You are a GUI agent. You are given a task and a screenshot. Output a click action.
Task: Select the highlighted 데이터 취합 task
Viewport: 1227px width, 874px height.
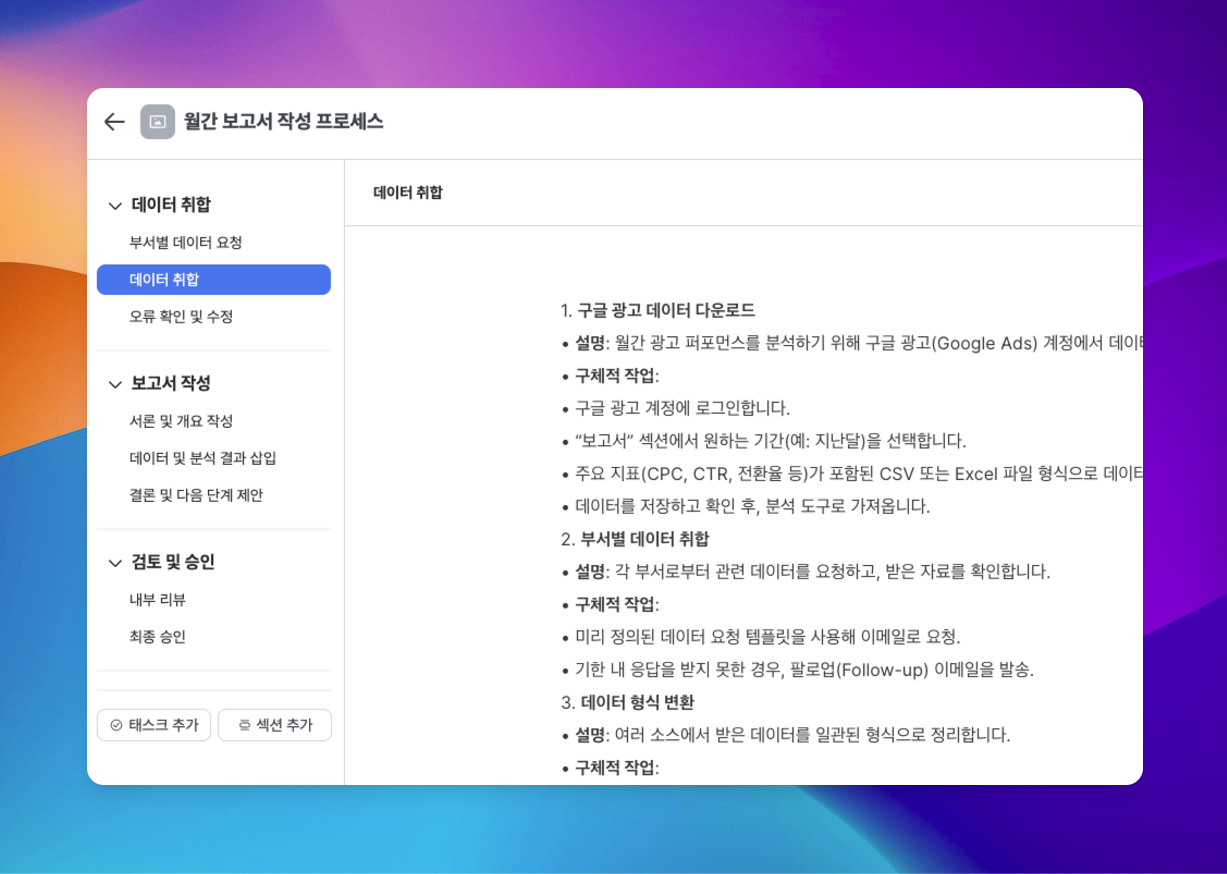[213, 280]
